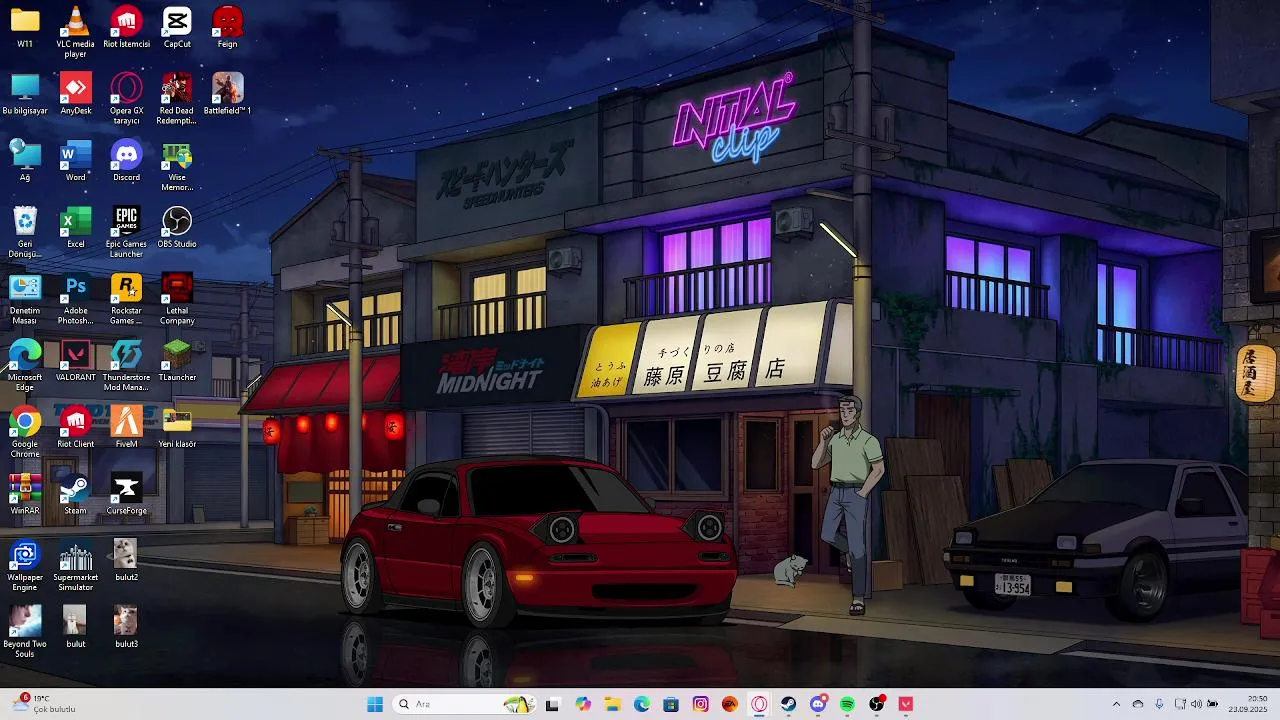Image resolution: width=1280 pixels, height=720 pixels.
Task: Launch Excel from desktop
Action: coord(76,227)
